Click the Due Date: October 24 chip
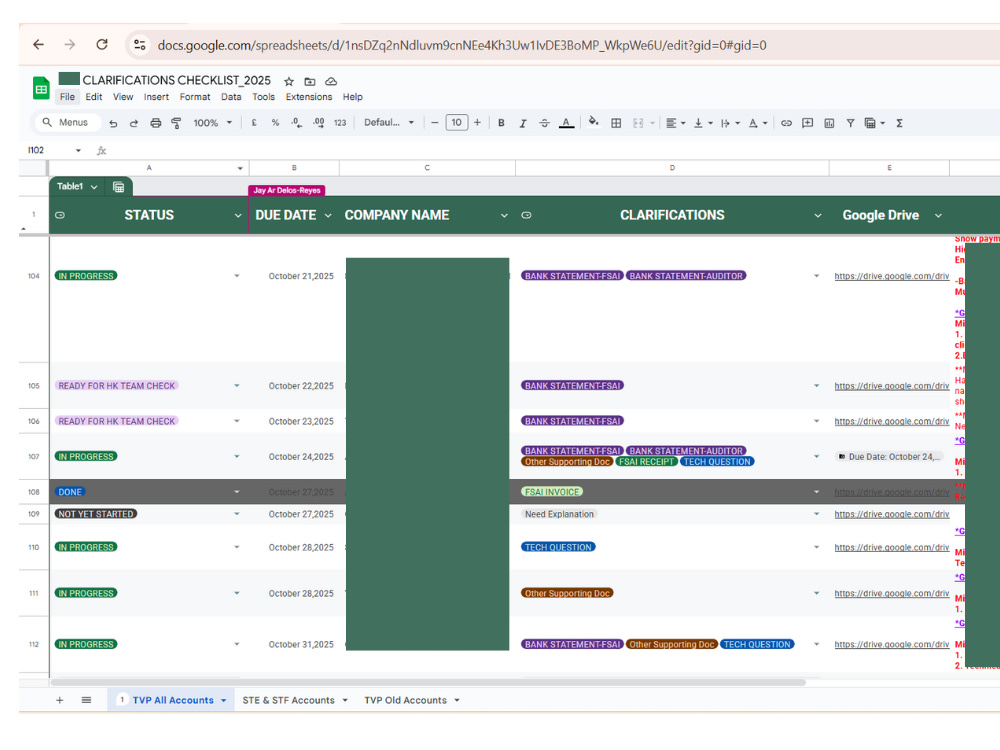 point(888,457)
